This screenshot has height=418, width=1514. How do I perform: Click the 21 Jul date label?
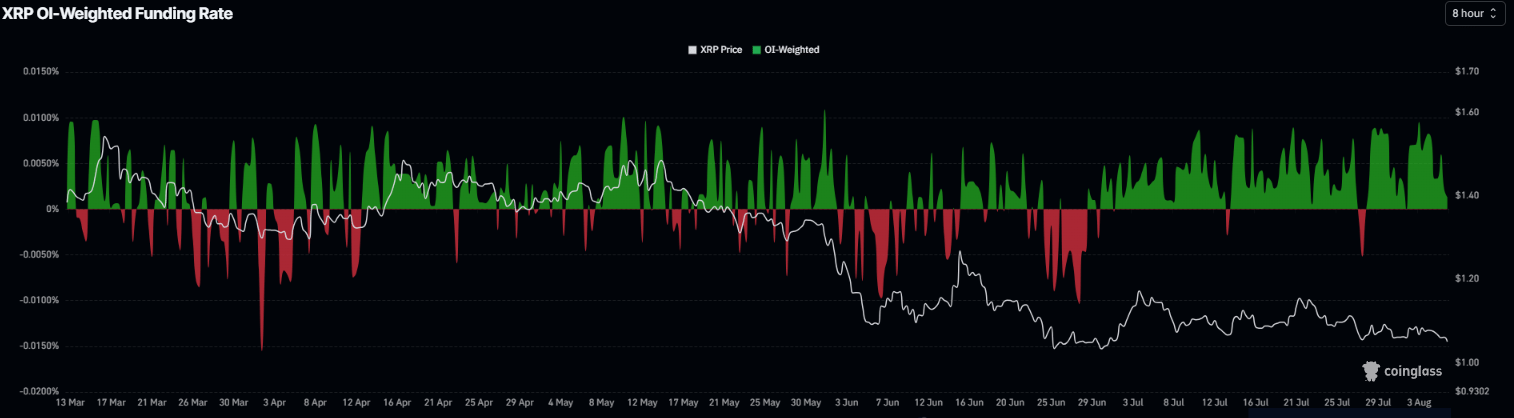click(1296, 403)
